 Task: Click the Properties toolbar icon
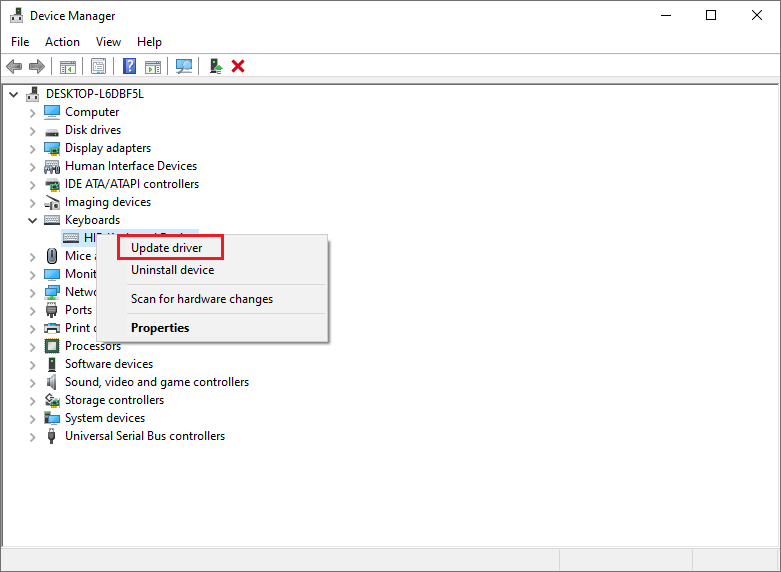[x=98, y=66]
